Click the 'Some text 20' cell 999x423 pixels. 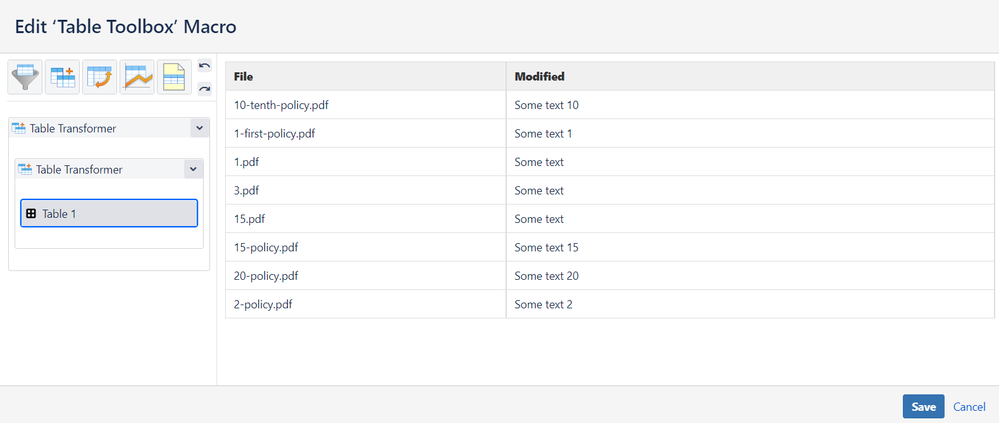547,276
